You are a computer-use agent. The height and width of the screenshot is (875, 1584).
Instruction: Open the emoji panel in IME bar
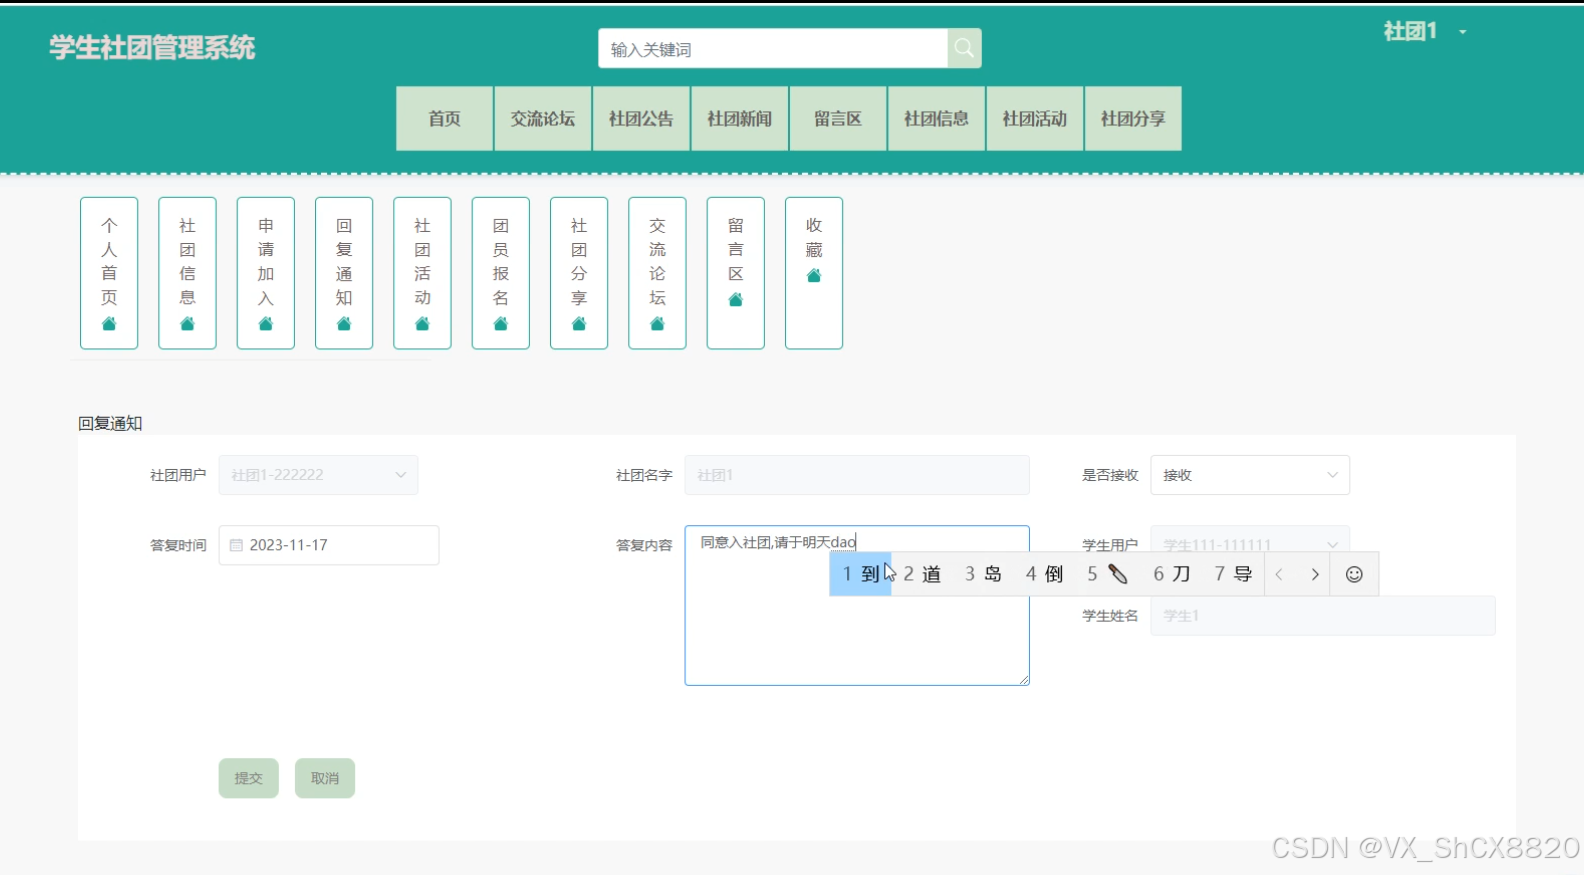(x=1354, y=574)
